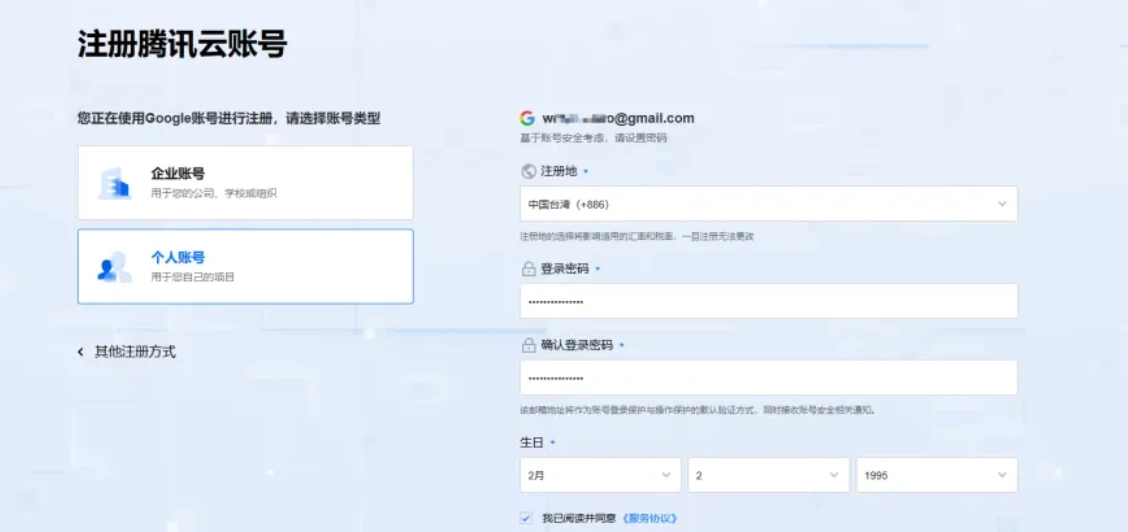Screen dimensions: 1128x532
Task: Open the birthday year dropdown showing 1995
Action: click(937, 475)
